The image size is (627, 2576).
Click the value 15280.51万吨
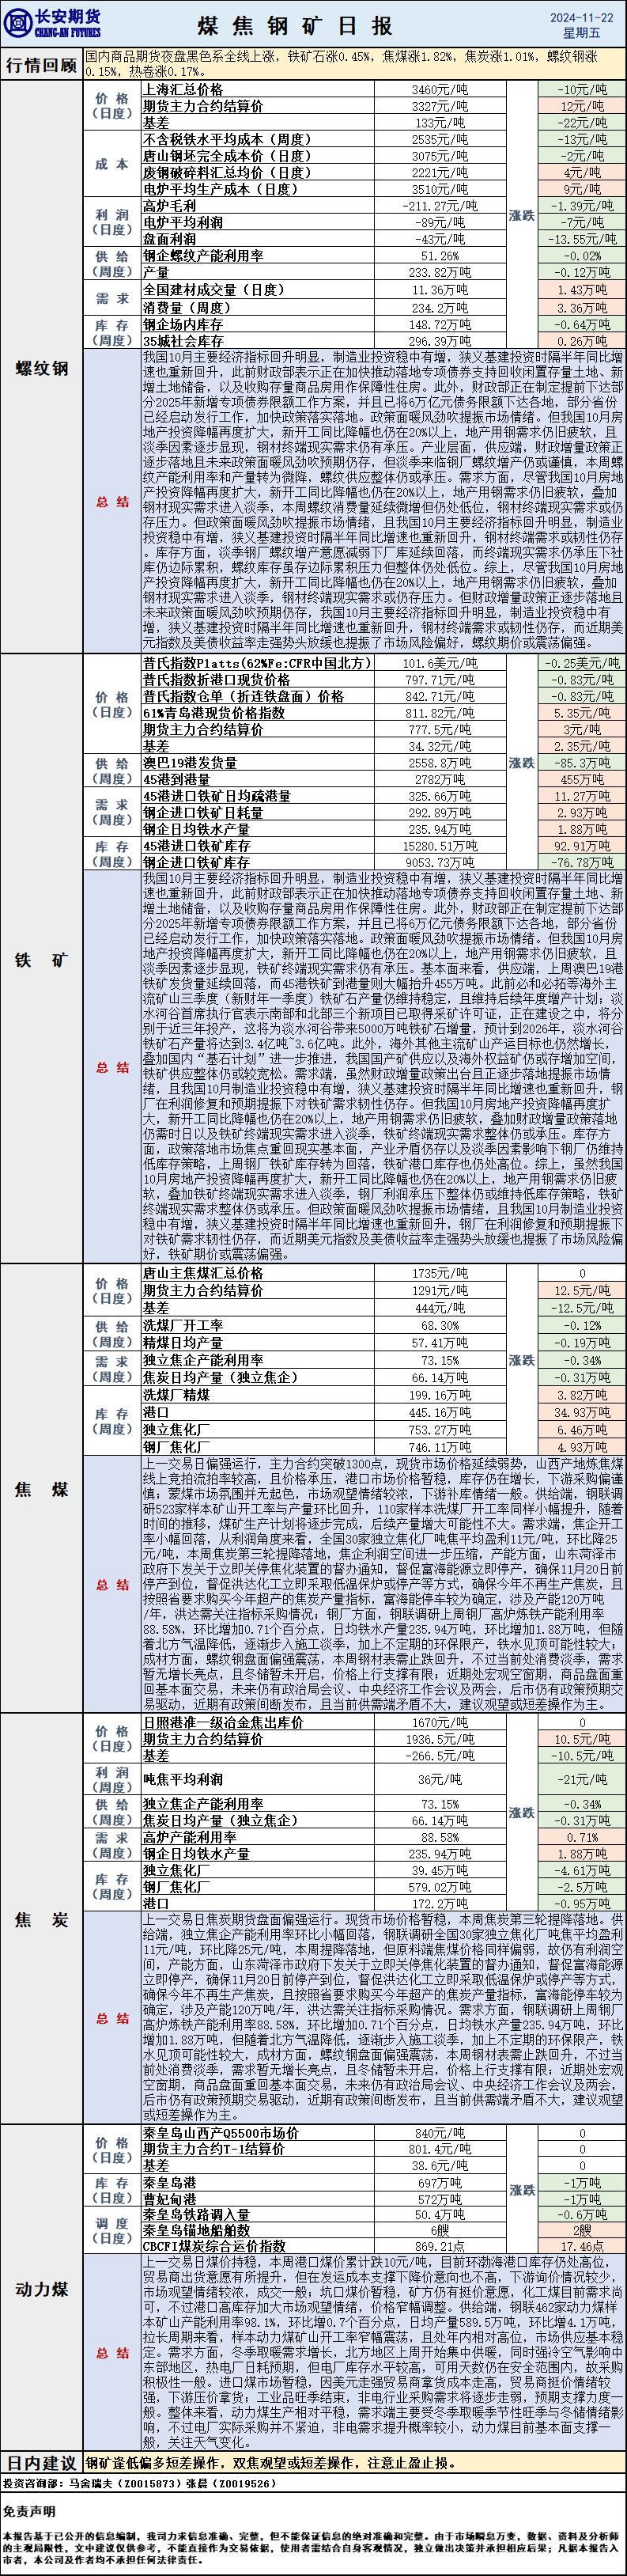440,846
